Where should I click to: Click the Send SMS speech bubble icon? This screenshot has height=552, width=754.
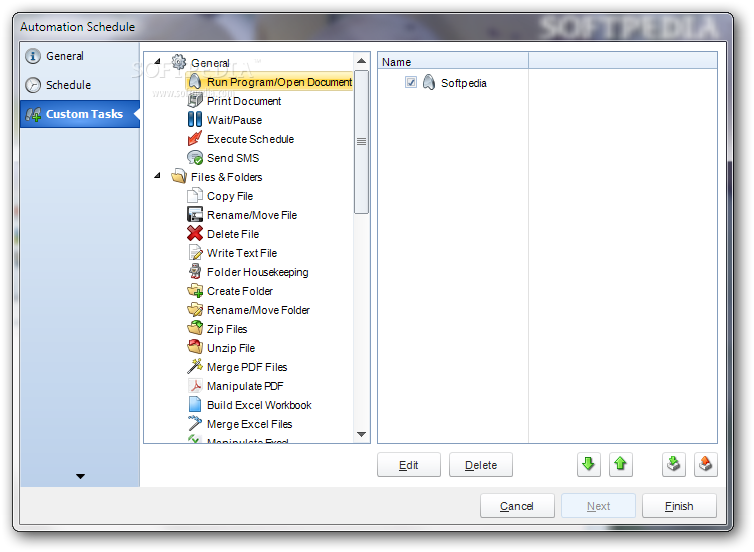[195, 158]
